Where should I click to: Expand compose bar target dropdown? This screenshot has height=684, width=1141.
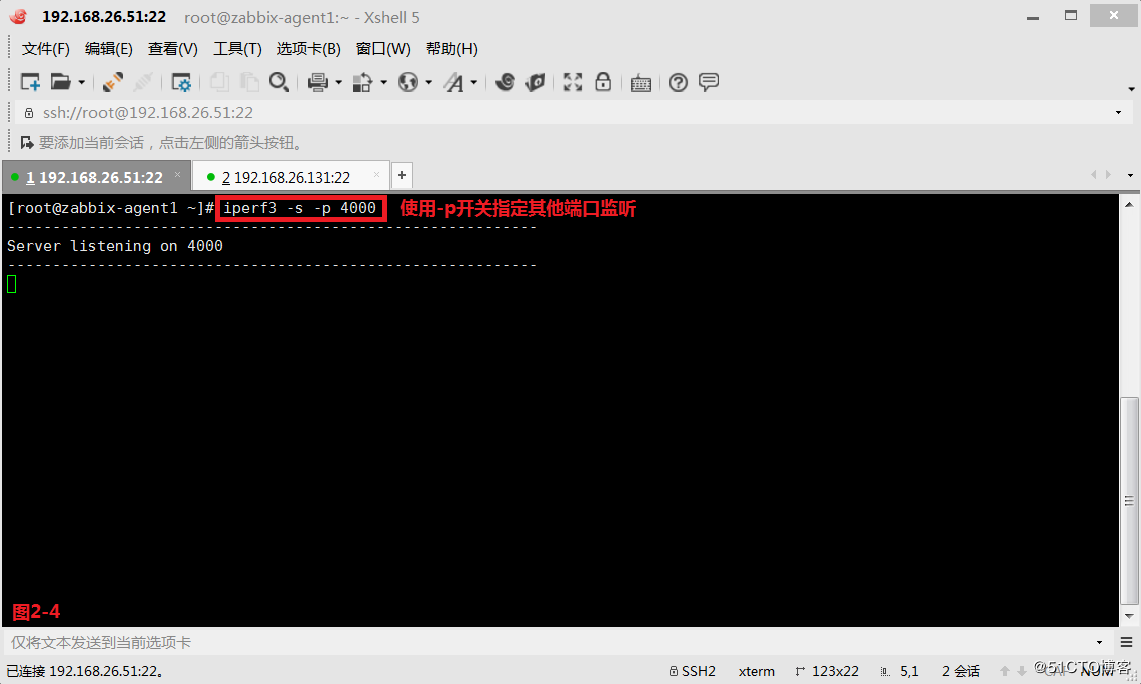(1100, 643)
